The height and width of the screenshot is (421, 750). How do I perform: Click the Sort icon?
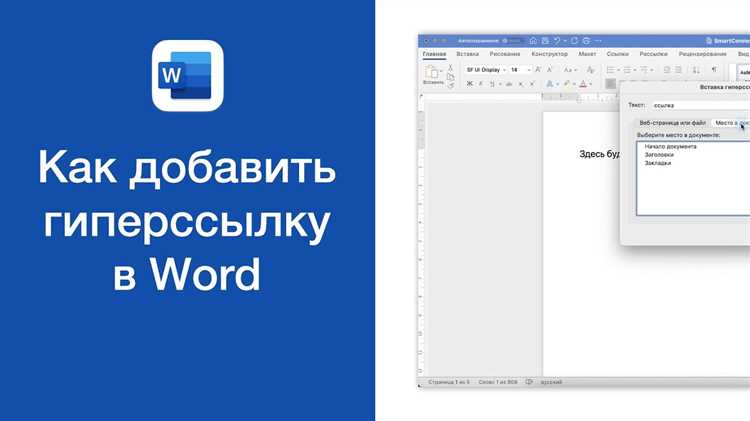(x=696, y=70)
